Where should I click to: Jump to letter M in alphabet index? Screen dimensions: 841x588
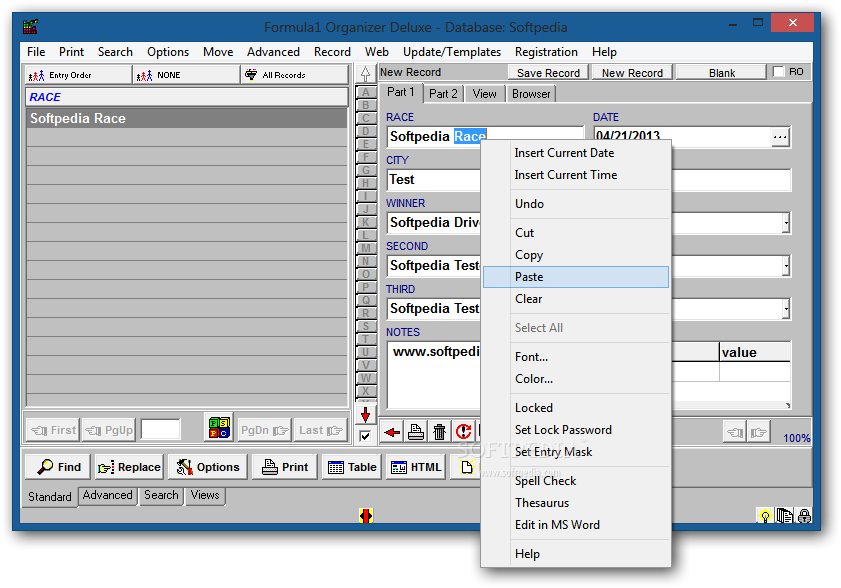pos(366,248)
